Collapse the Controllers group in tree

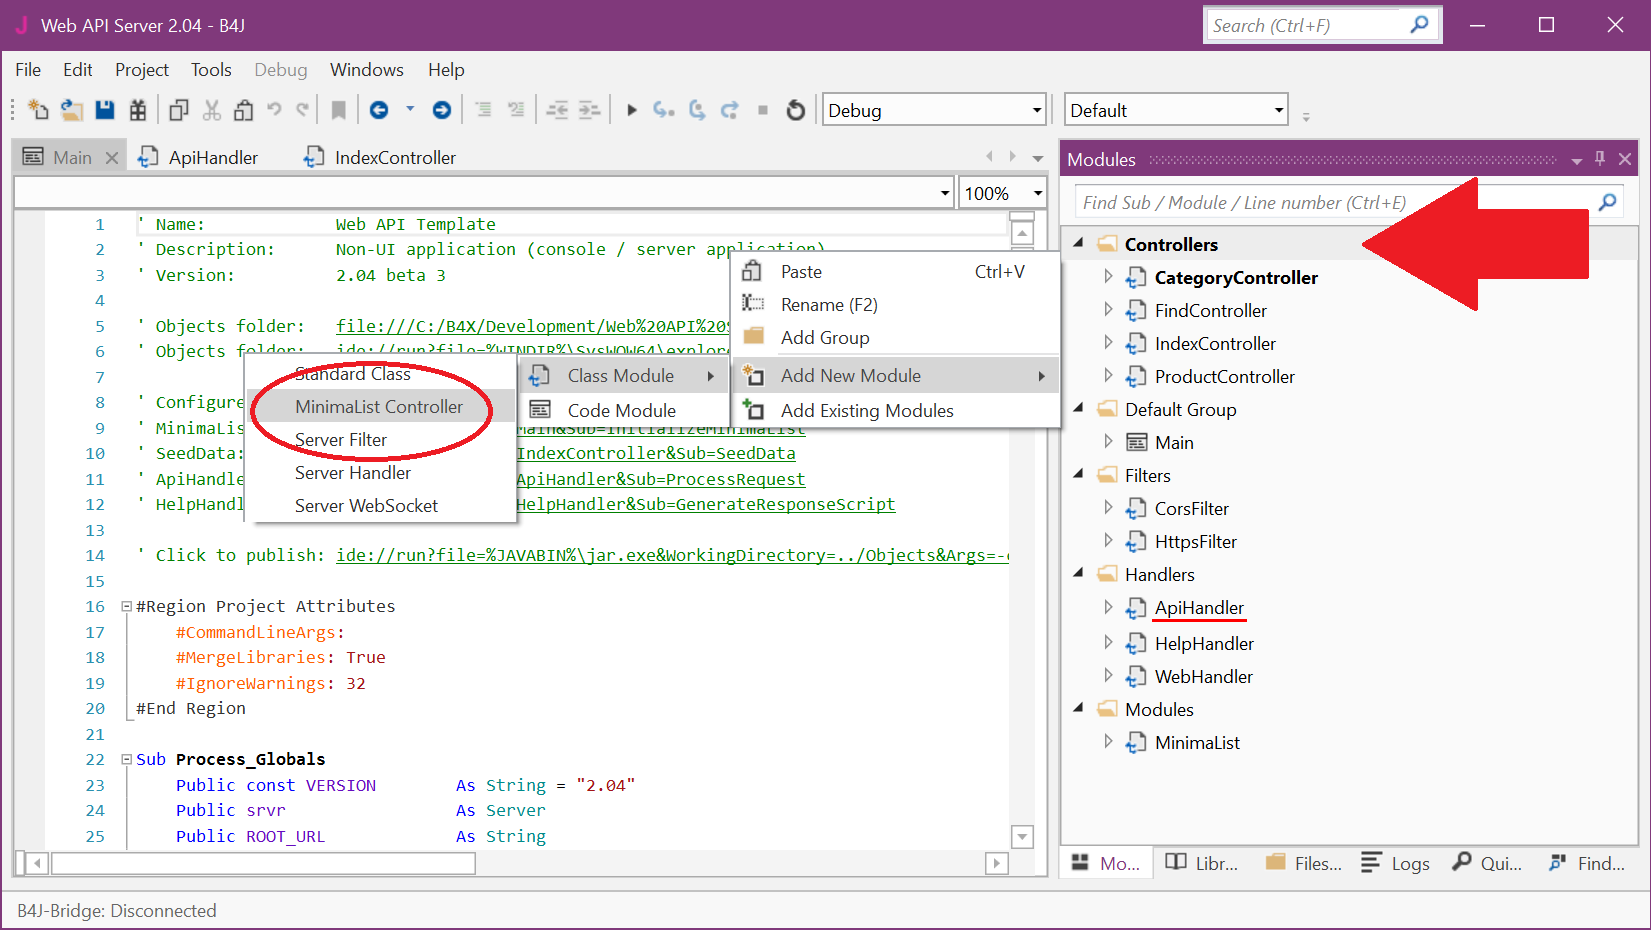pyautogui.click(x=1079, y=244)
